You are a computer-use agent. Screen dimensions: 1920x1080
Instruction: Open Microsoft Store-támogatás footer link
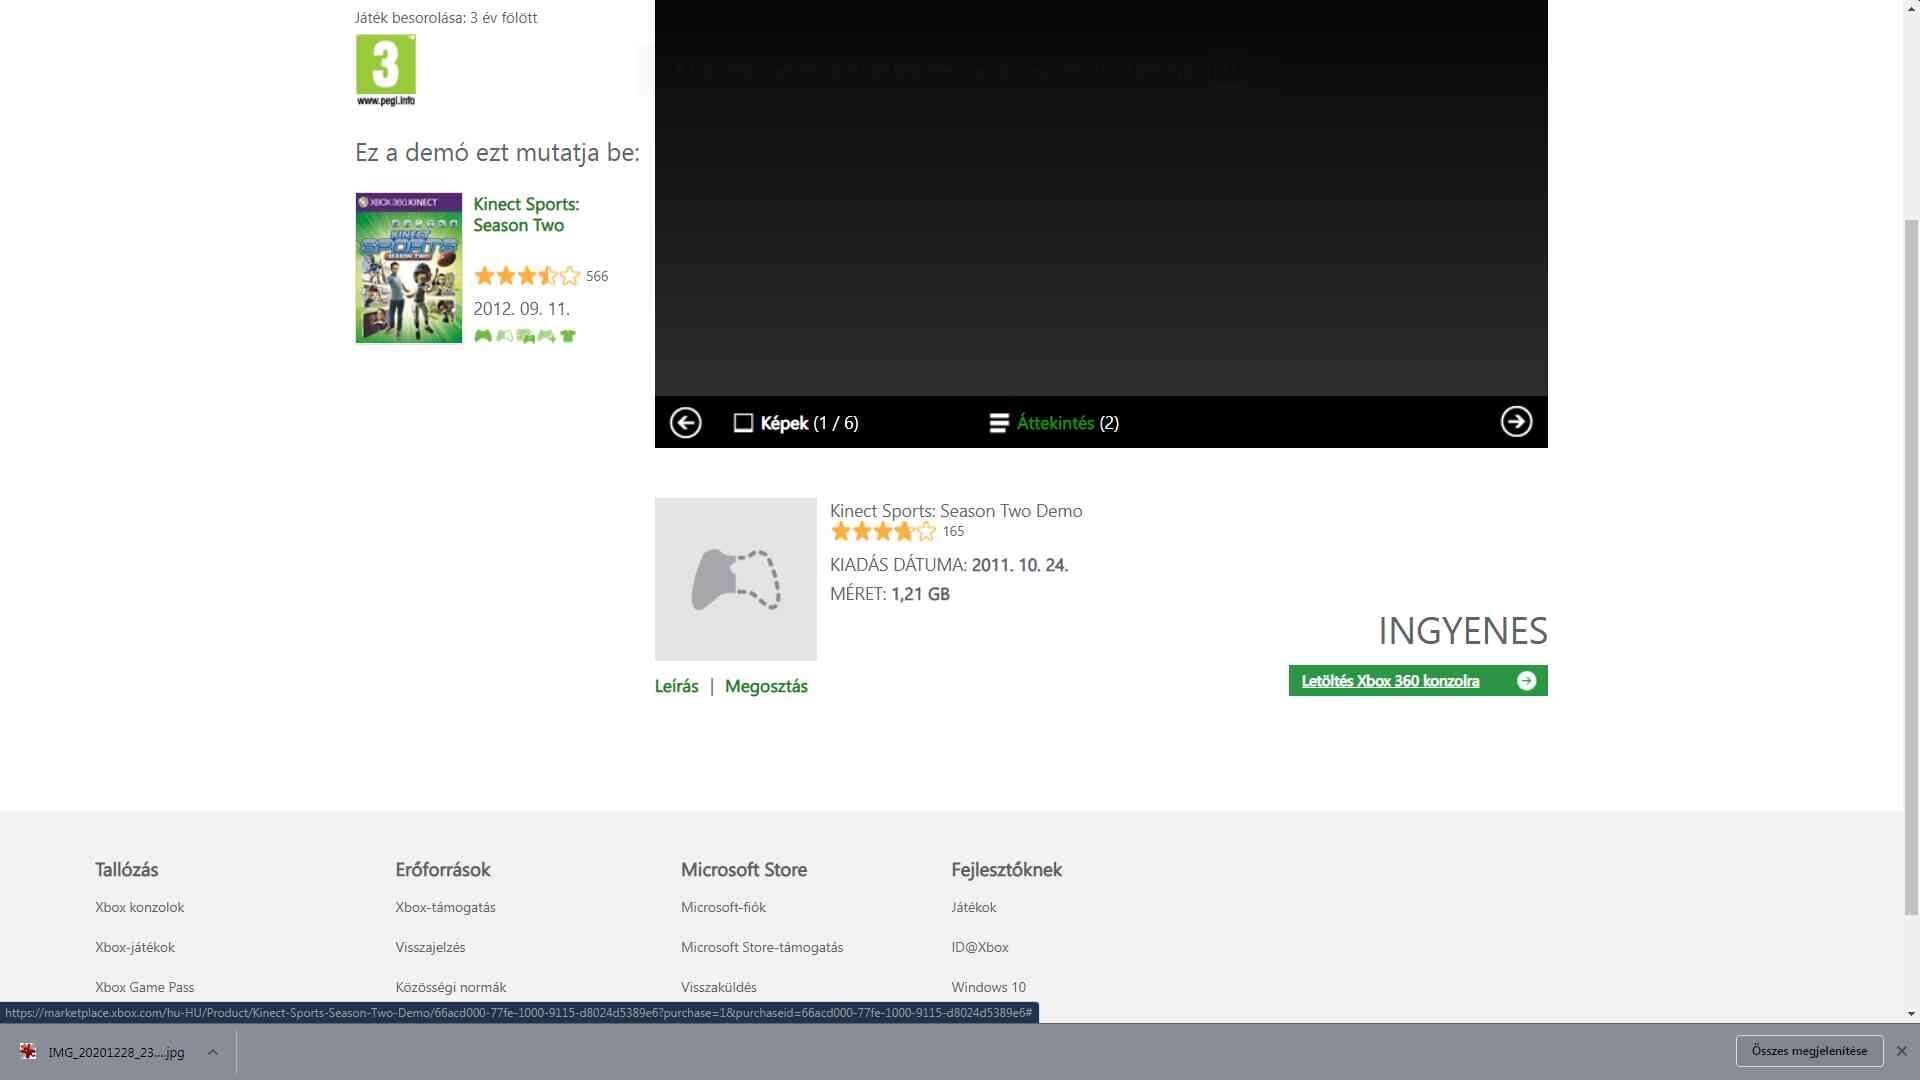coord(762,947)
